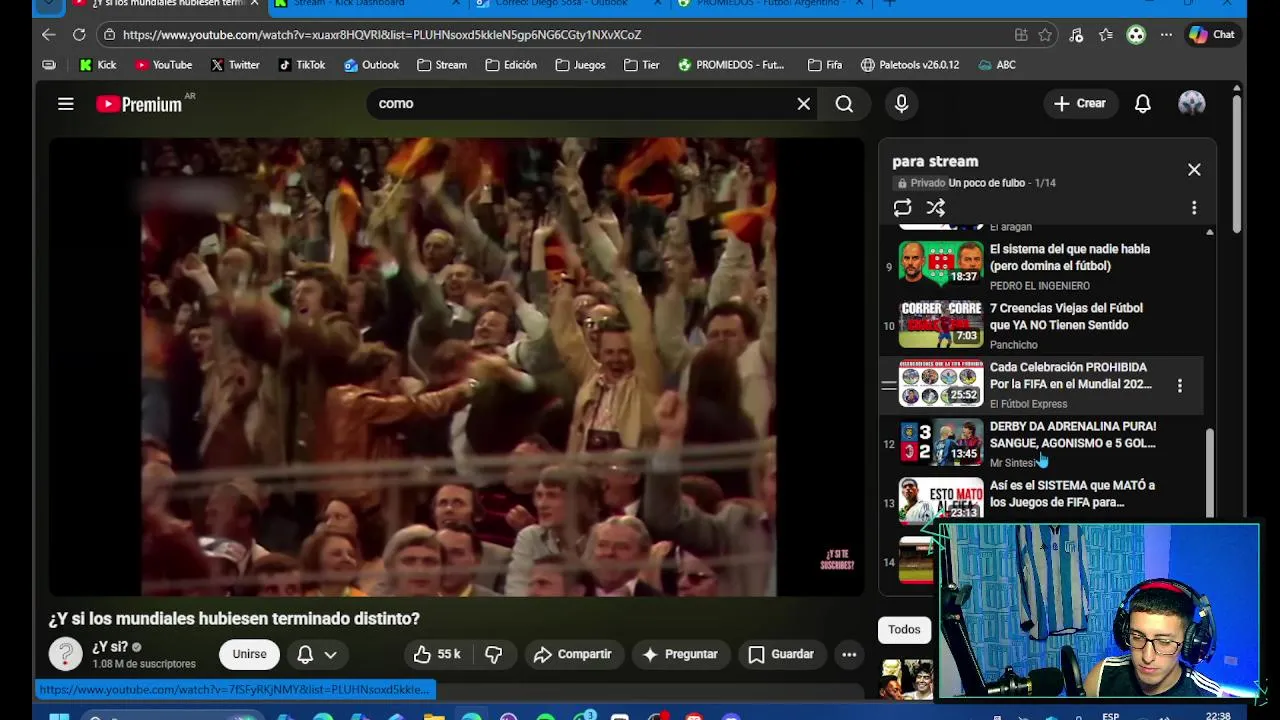The height and width of the screenshot is (720, 1280).
Task: Click the playlist panel scrollbar
Action: click(1210, 473)
